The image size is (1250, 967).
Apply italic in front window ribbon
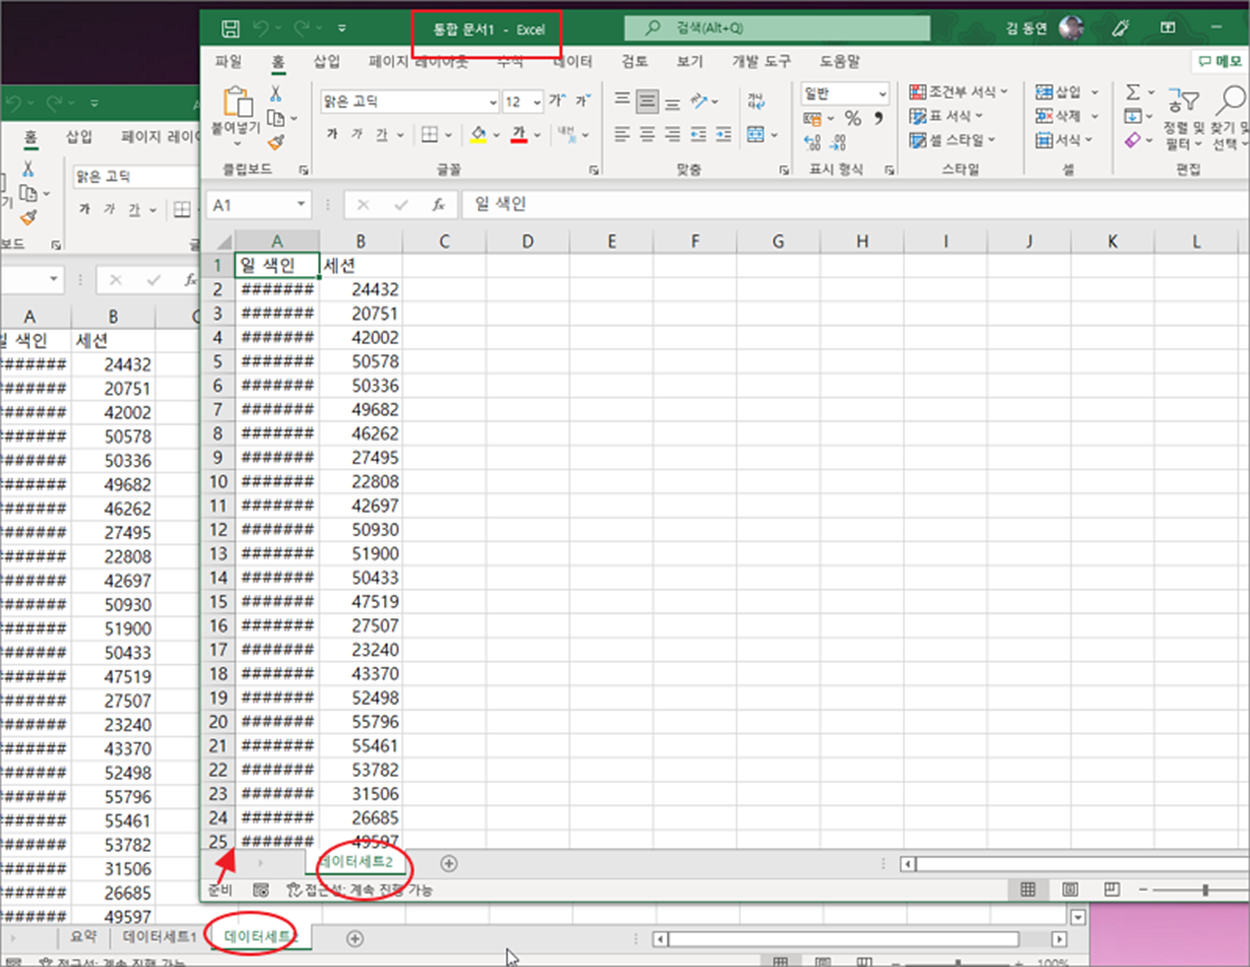[x=356, y=134]
